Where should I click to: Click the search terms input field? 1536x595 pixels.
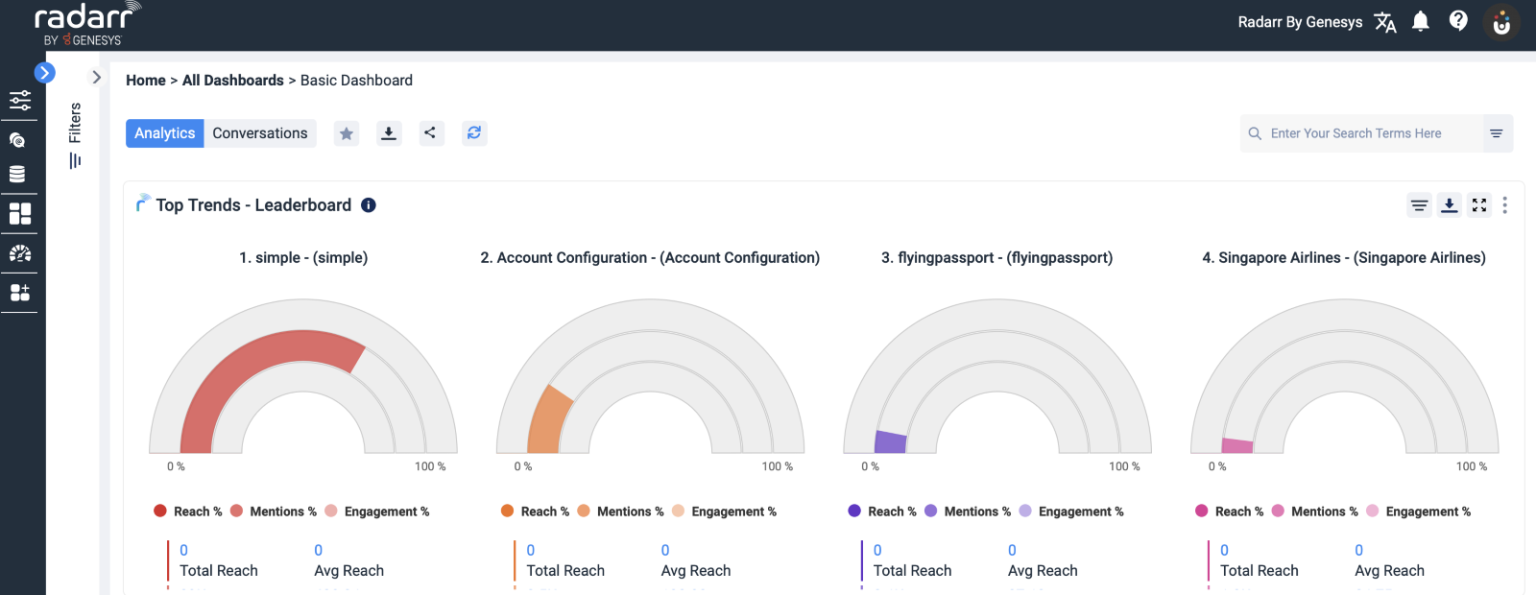(1360, 133)
